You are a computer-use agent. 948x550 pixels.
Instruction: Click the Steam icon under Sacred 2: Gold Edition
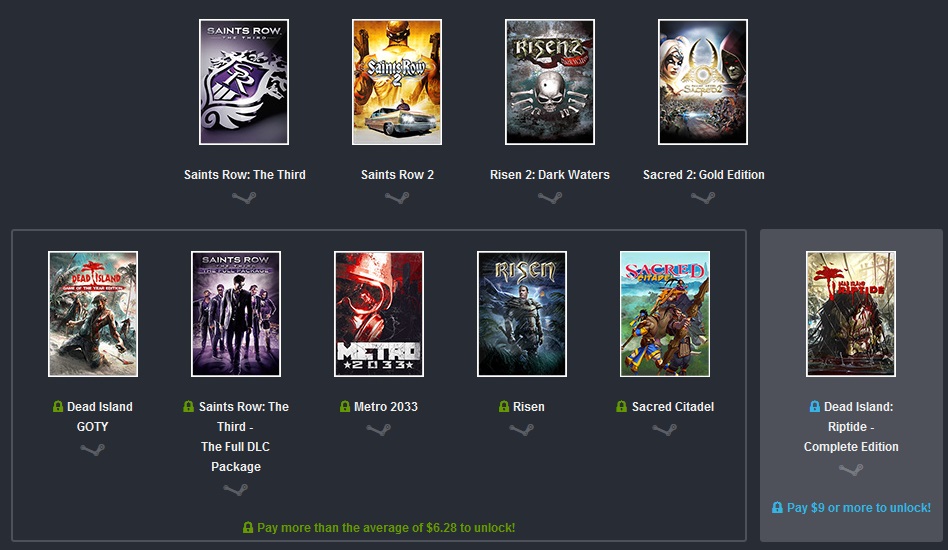703,197
